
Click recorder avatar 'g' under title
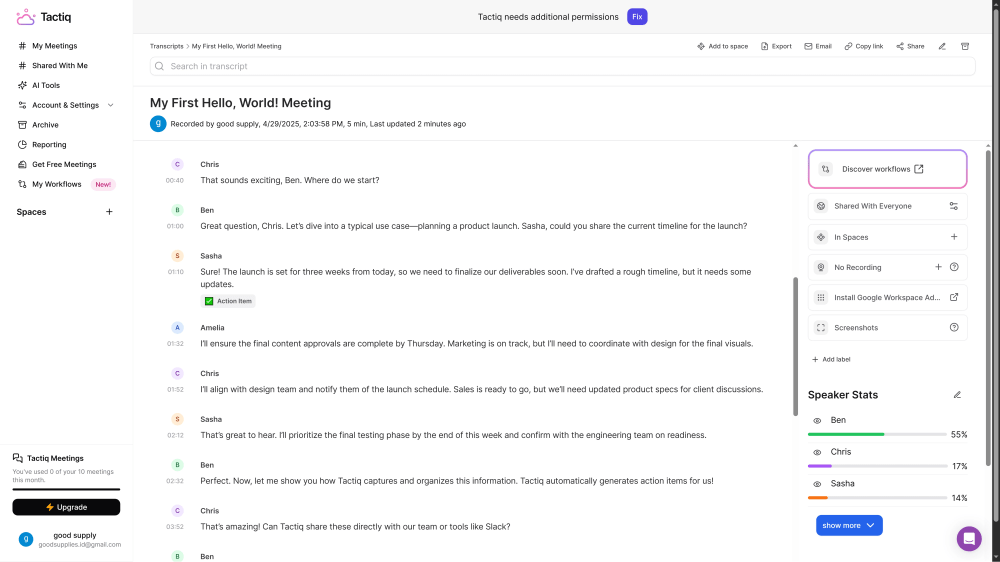click(x=158, y=124)
